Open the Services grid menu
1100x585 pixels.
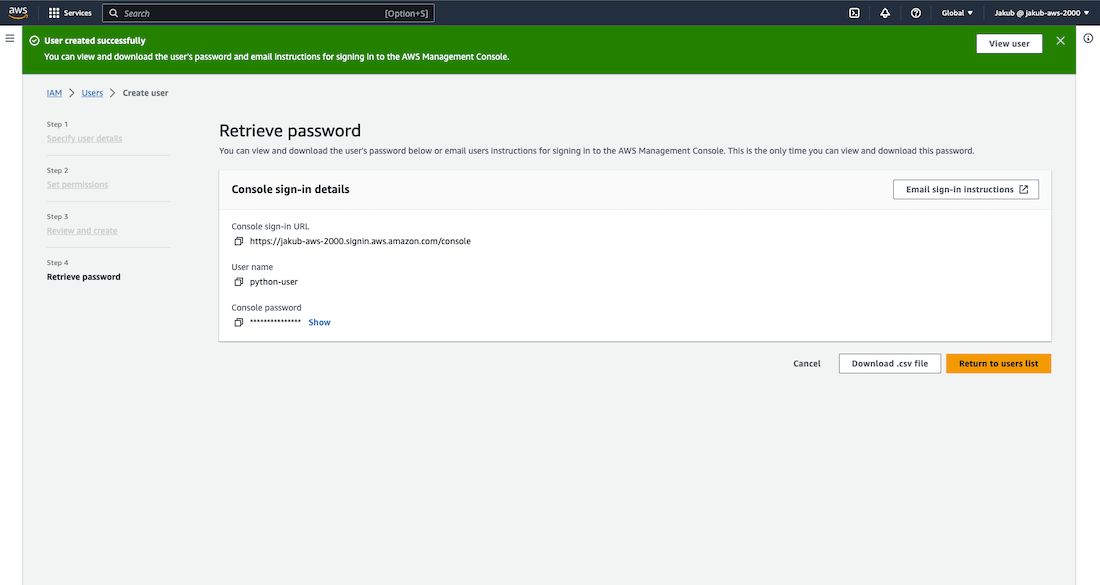pyautogui.click(x=70, y=13)
